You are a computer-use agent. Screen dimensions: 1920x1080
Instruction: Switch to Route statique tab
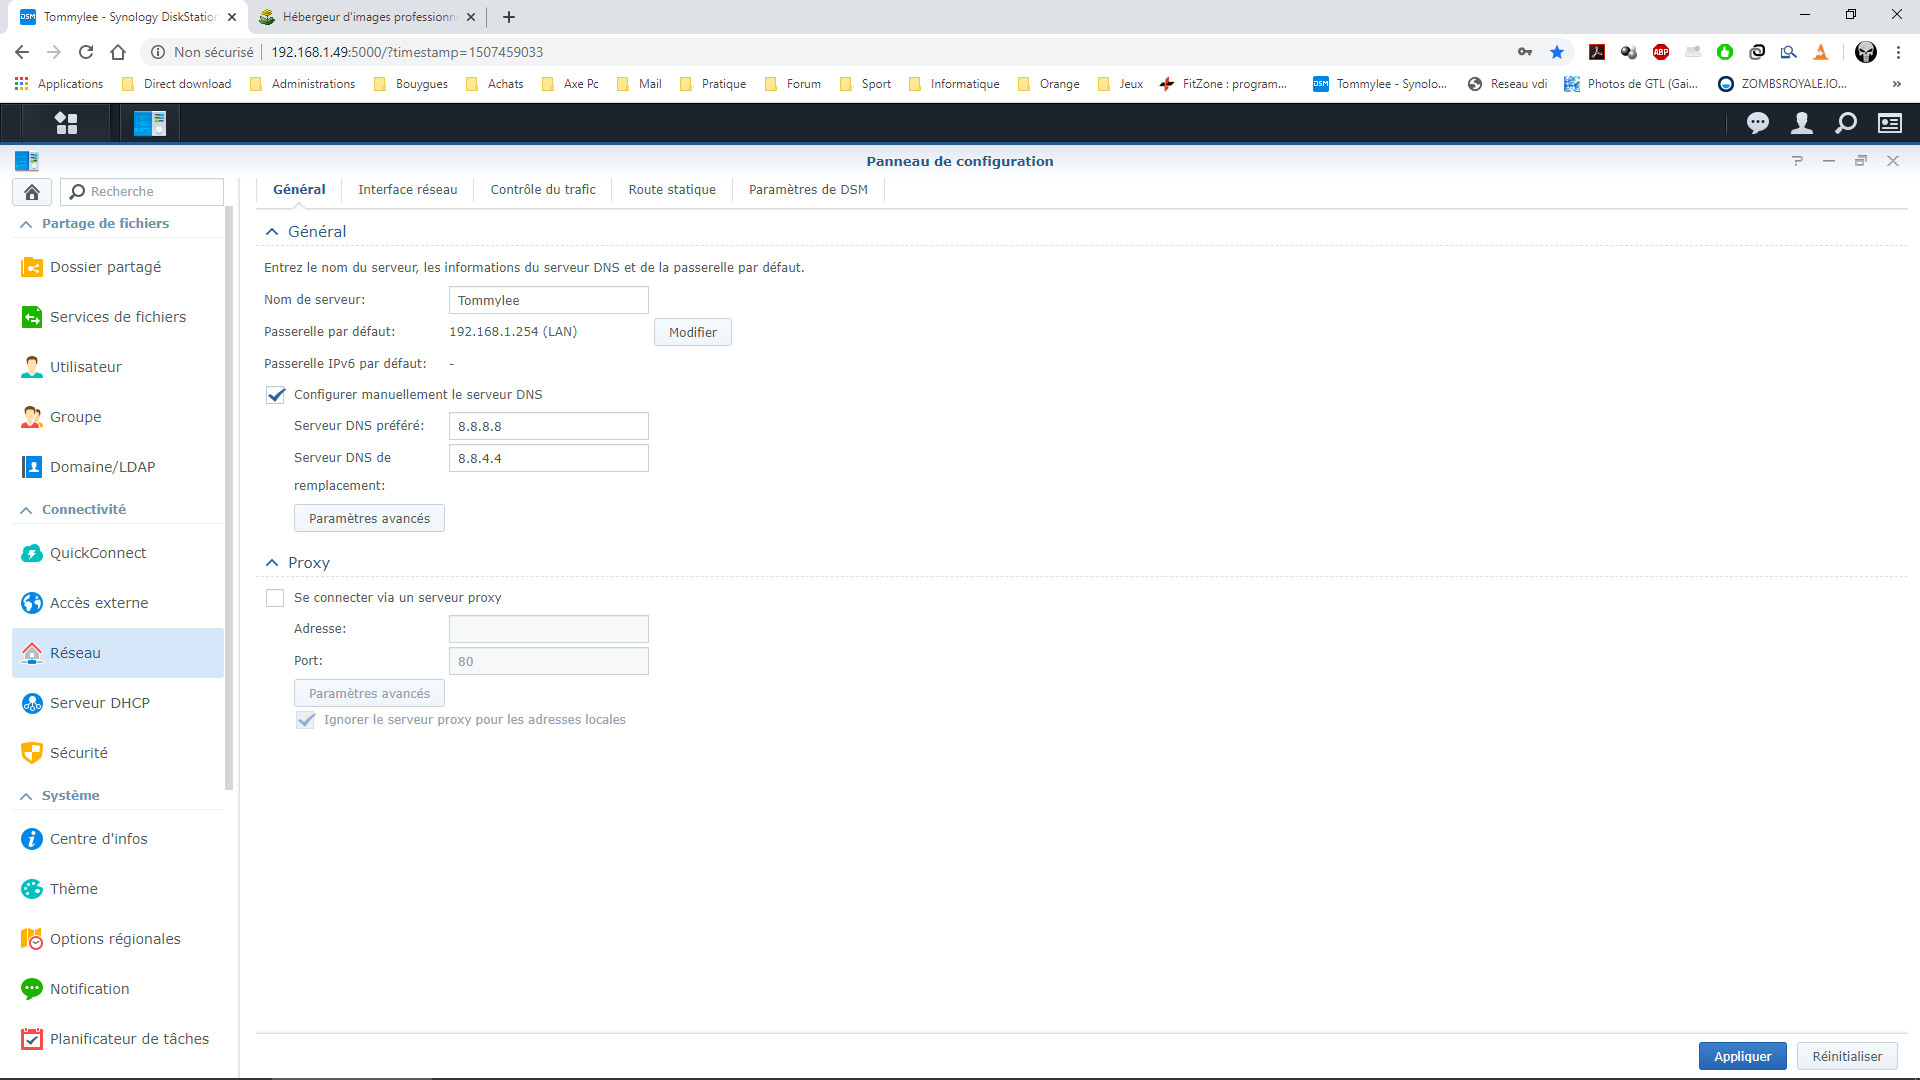pos(672,190)
